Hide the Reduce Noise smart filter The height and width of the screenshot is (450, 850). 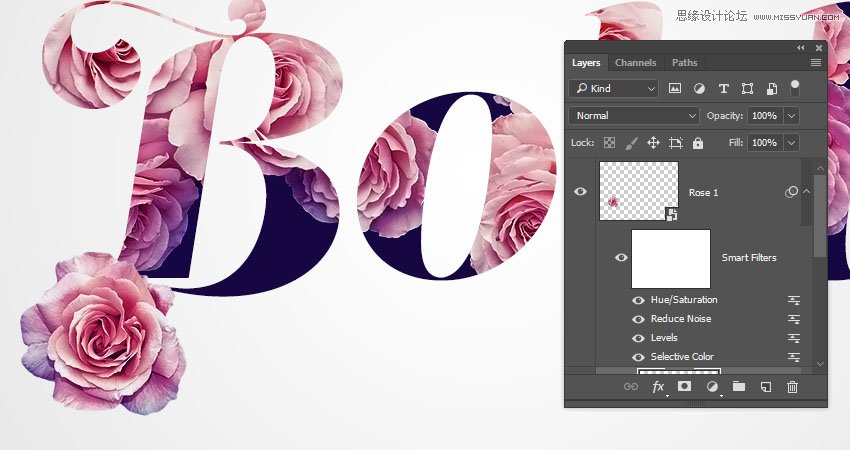point(638,319)
